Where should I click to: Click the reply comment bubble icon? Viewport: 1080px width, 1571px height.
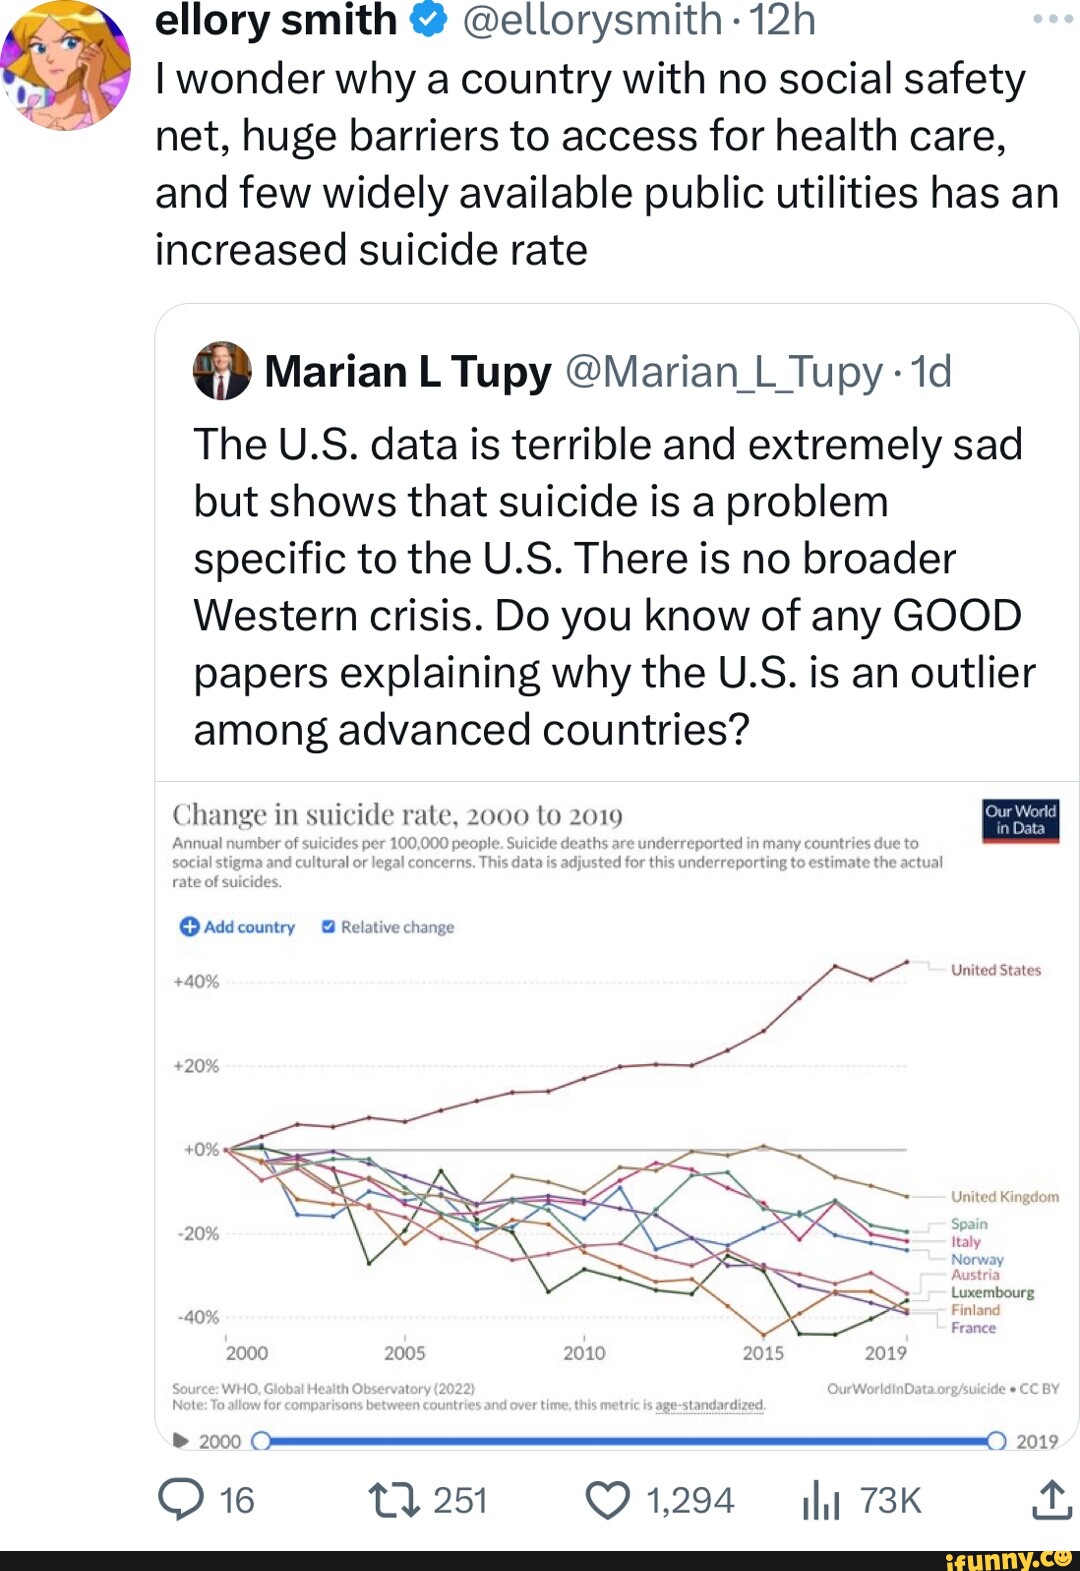(x=181, y=1500)
